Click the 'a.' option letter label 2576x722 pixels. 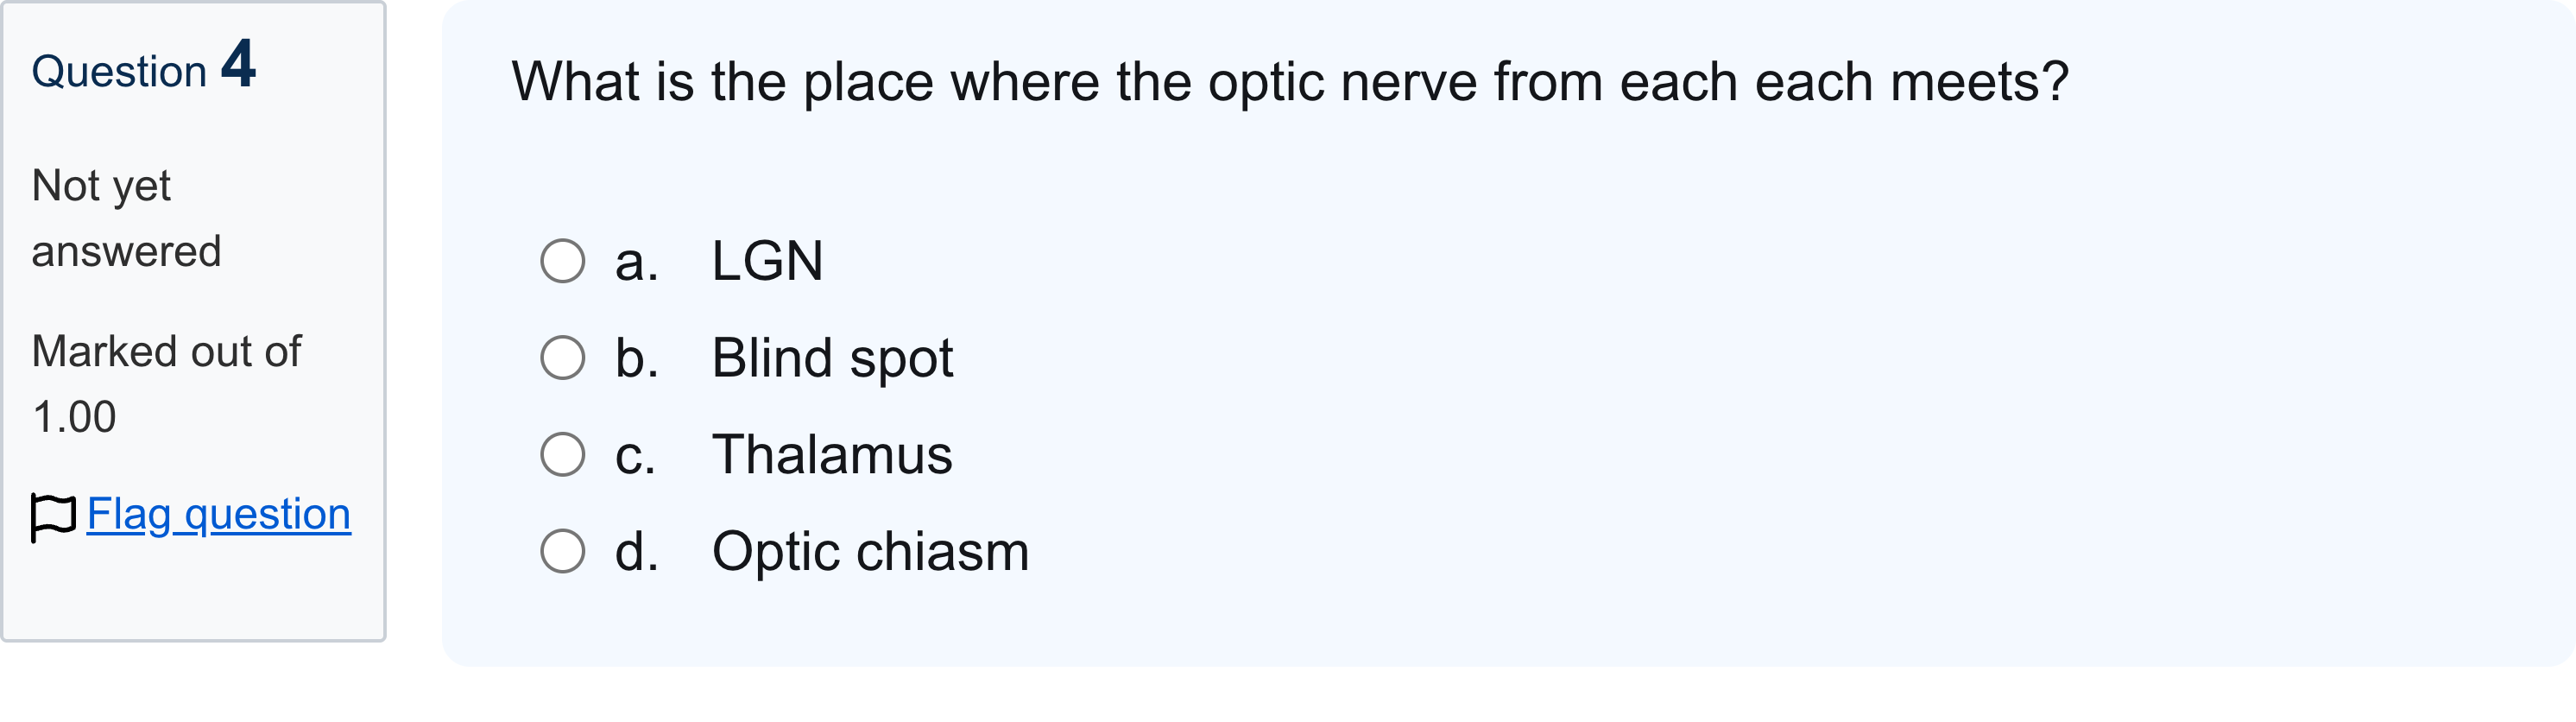pyautogui.click(x=636, y=262)
